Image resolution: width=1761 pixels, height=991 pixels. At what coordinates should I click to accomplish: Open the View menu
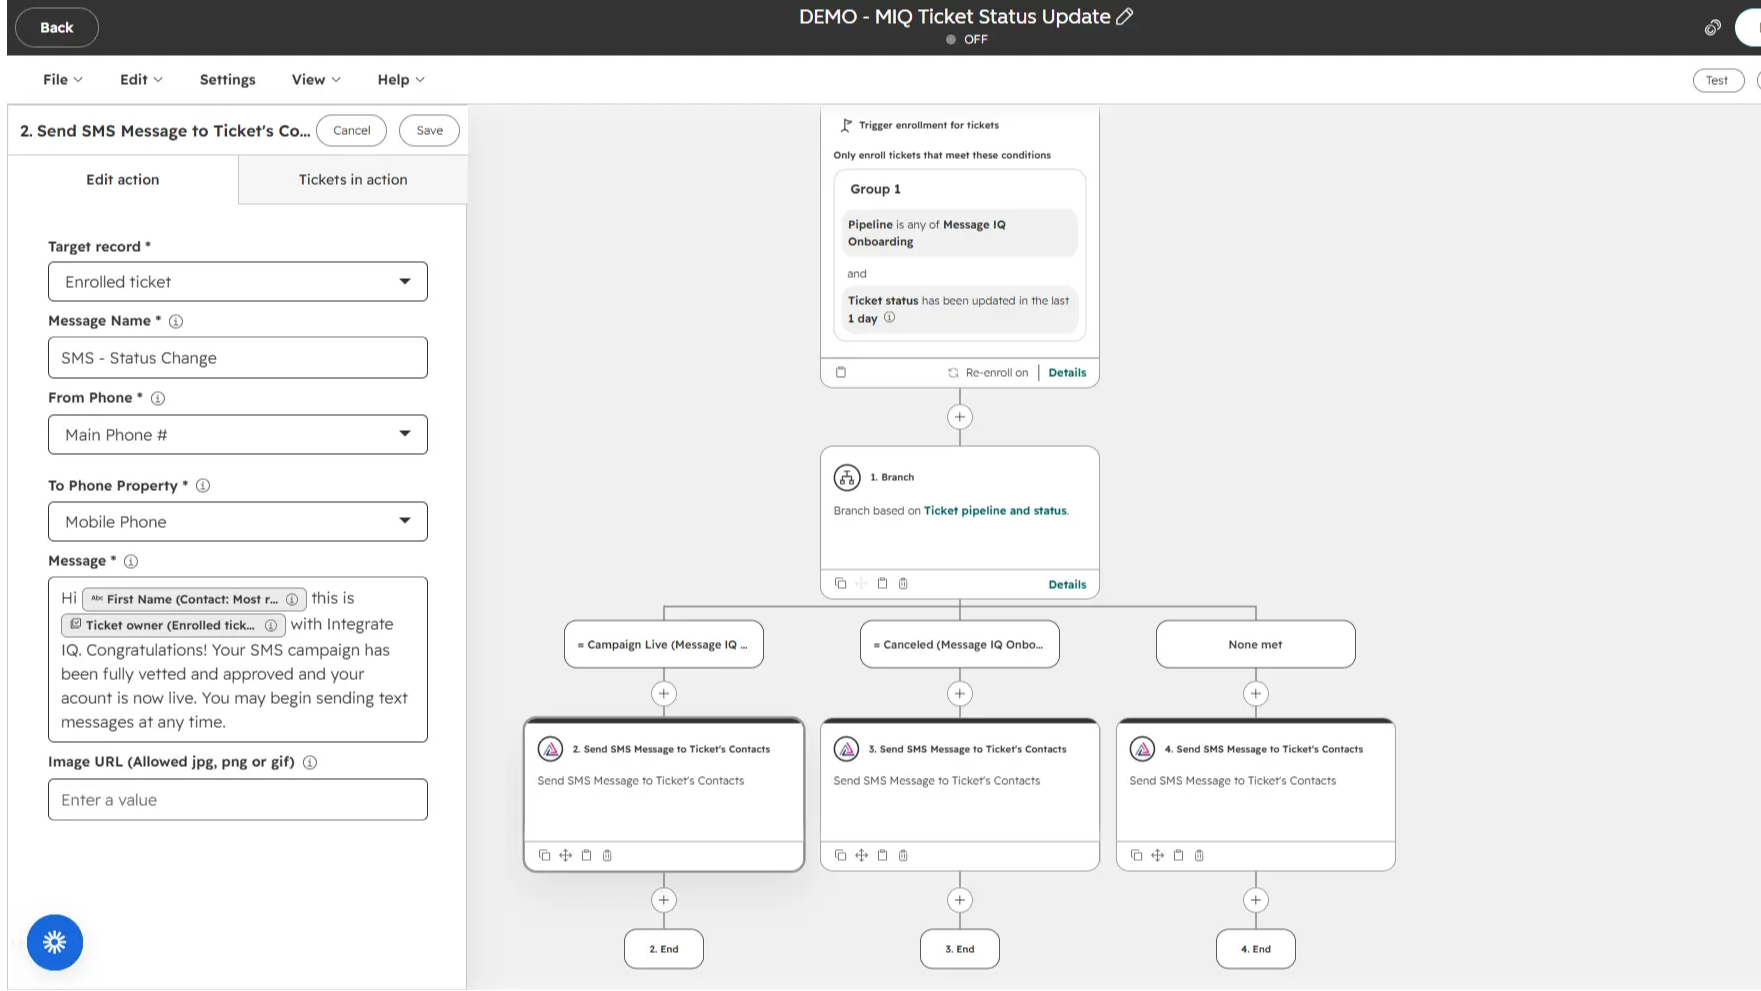pos(316,80)
